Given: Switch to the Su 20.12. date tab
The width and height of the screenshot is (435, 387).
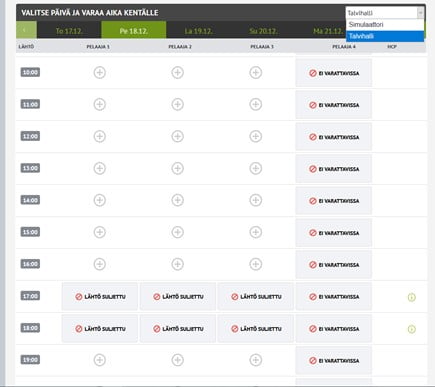Looking at the screenshot, I should (x=263, y=31).
